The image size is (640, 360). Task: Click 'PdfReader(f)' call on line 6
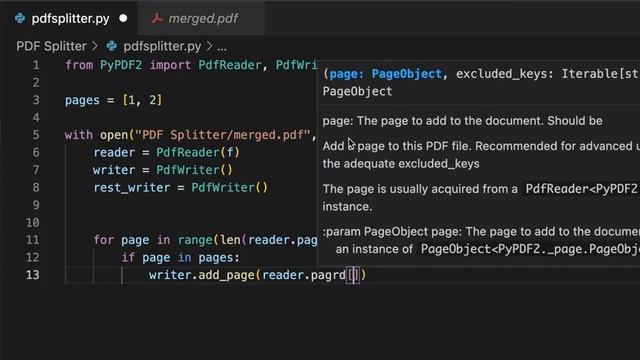[x=198, y=153]
